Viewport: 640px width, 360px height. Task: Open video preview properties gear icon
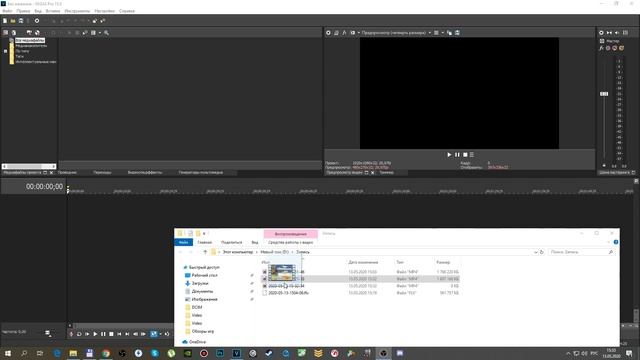click(x=328, y=33)
